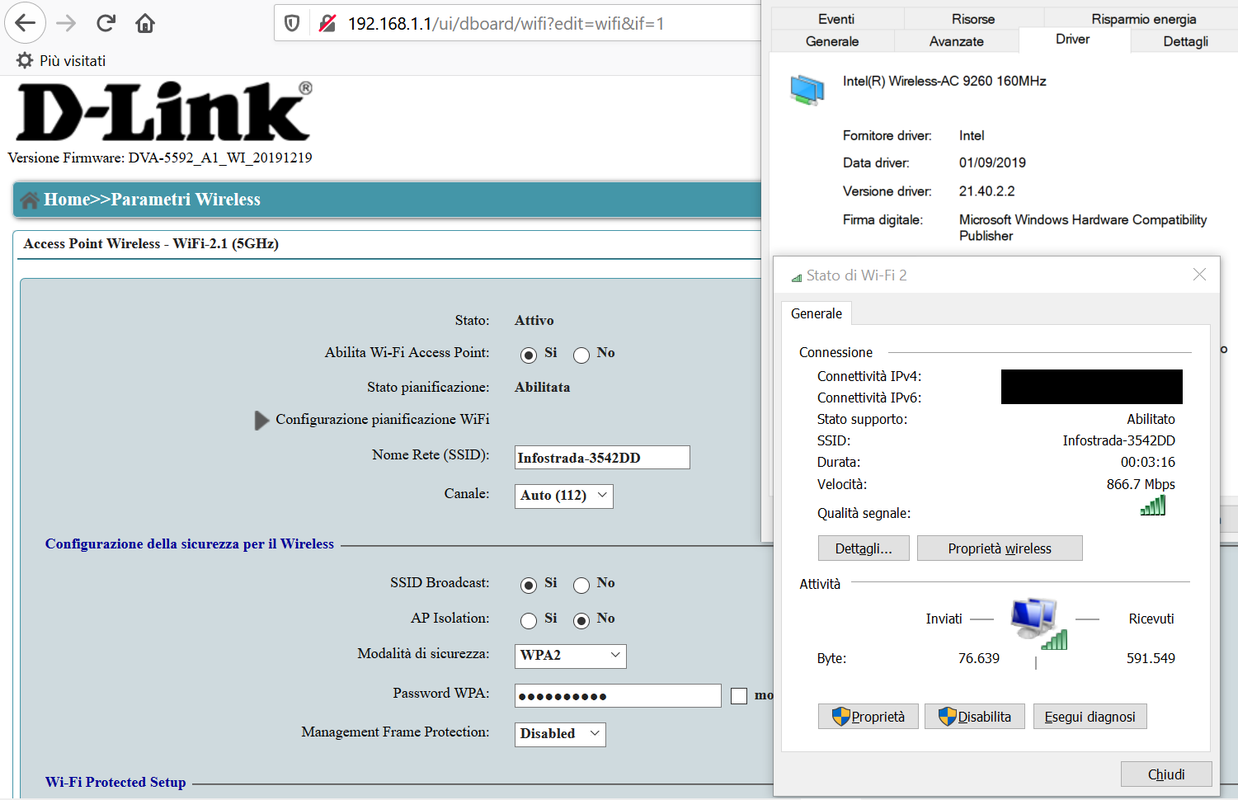Go back with browser back arrow

click(25, 22)
